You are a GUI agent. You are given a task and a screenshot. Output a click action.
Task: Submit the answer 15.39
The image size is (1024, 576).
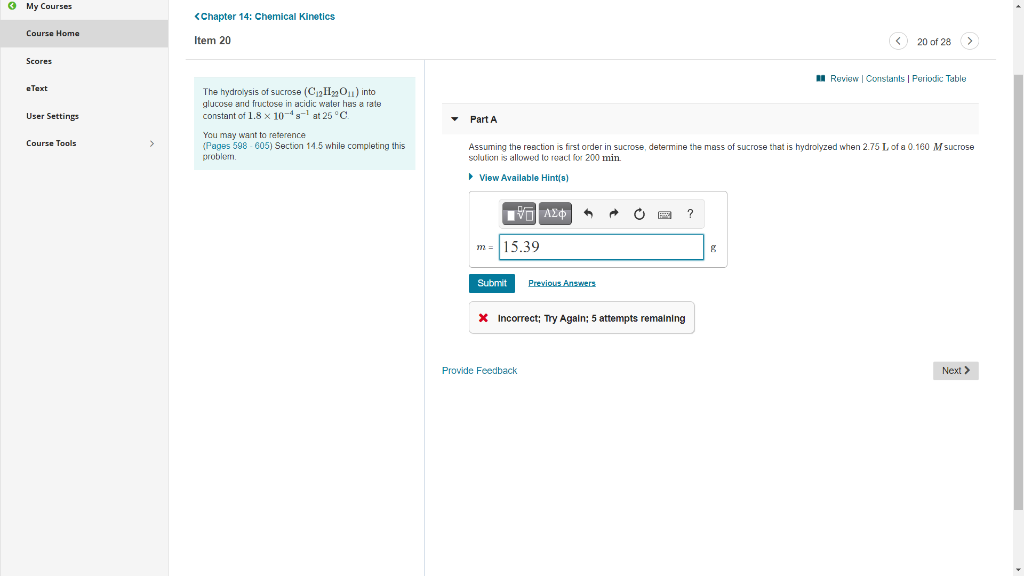coord(492,283)
